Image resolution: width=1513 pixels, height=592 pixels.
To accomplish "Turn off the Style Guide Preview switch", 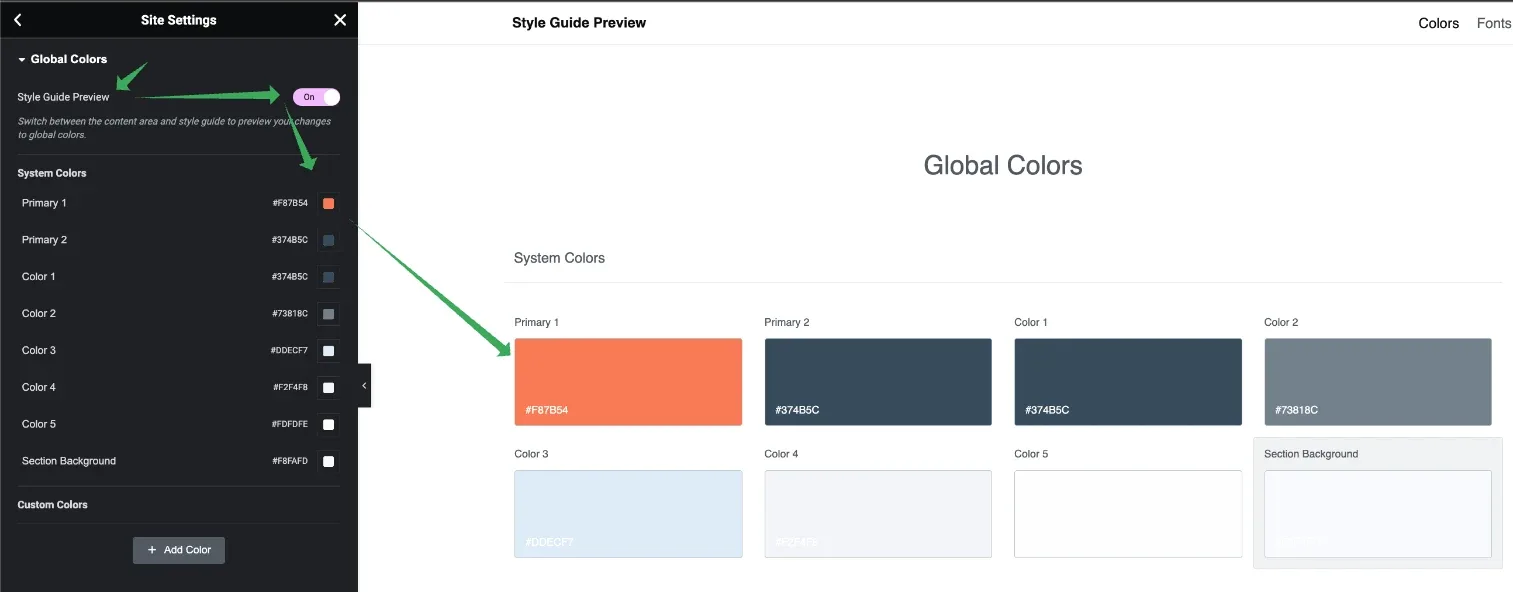I will pyautogui.click(x=316, y=97).
